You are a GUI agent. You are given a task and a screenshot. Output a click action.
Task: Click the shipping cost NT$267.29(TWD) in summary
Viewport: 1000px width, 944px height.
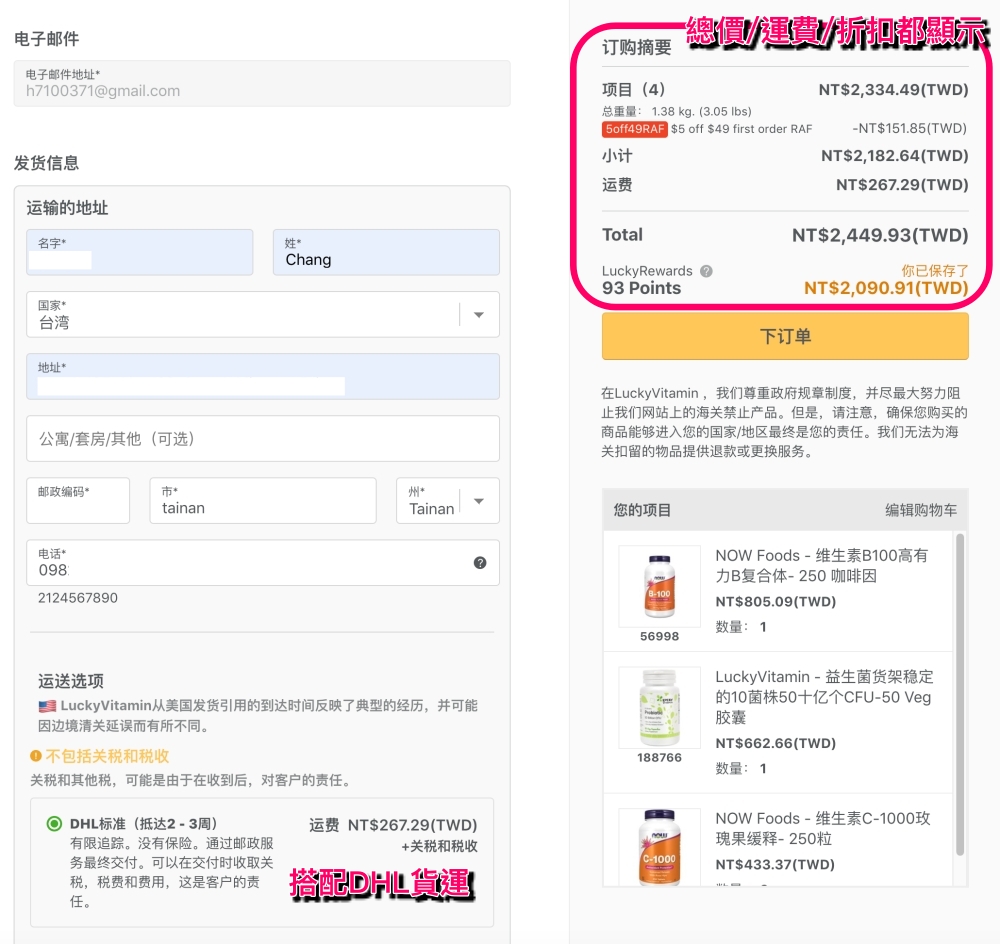(902, 185)
